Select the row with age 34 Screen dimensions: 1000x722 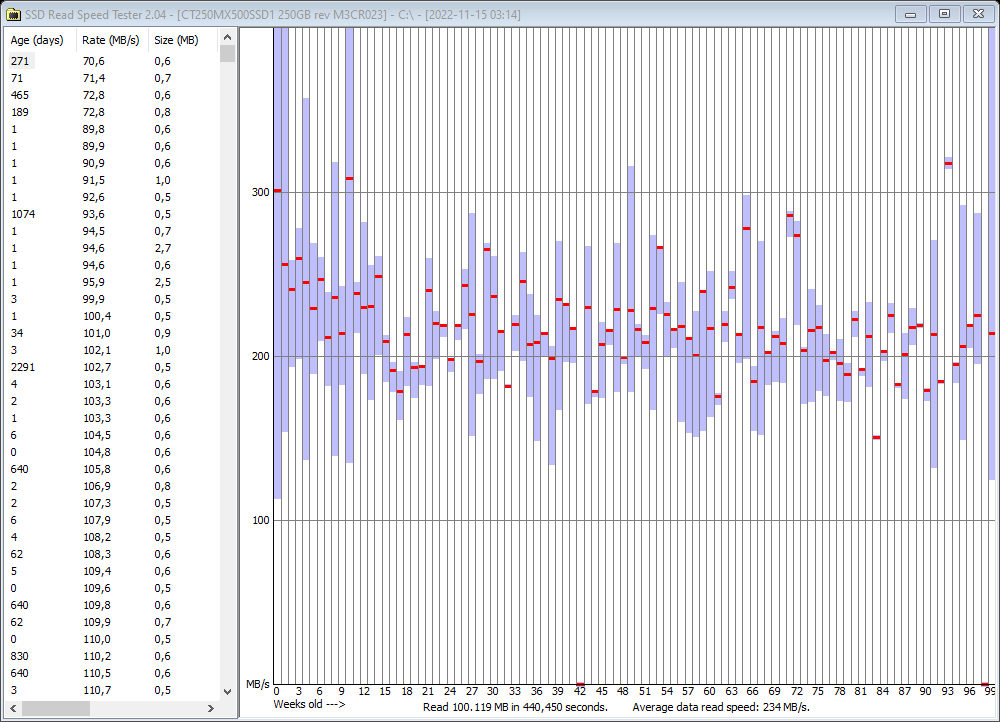pos(112,333)
